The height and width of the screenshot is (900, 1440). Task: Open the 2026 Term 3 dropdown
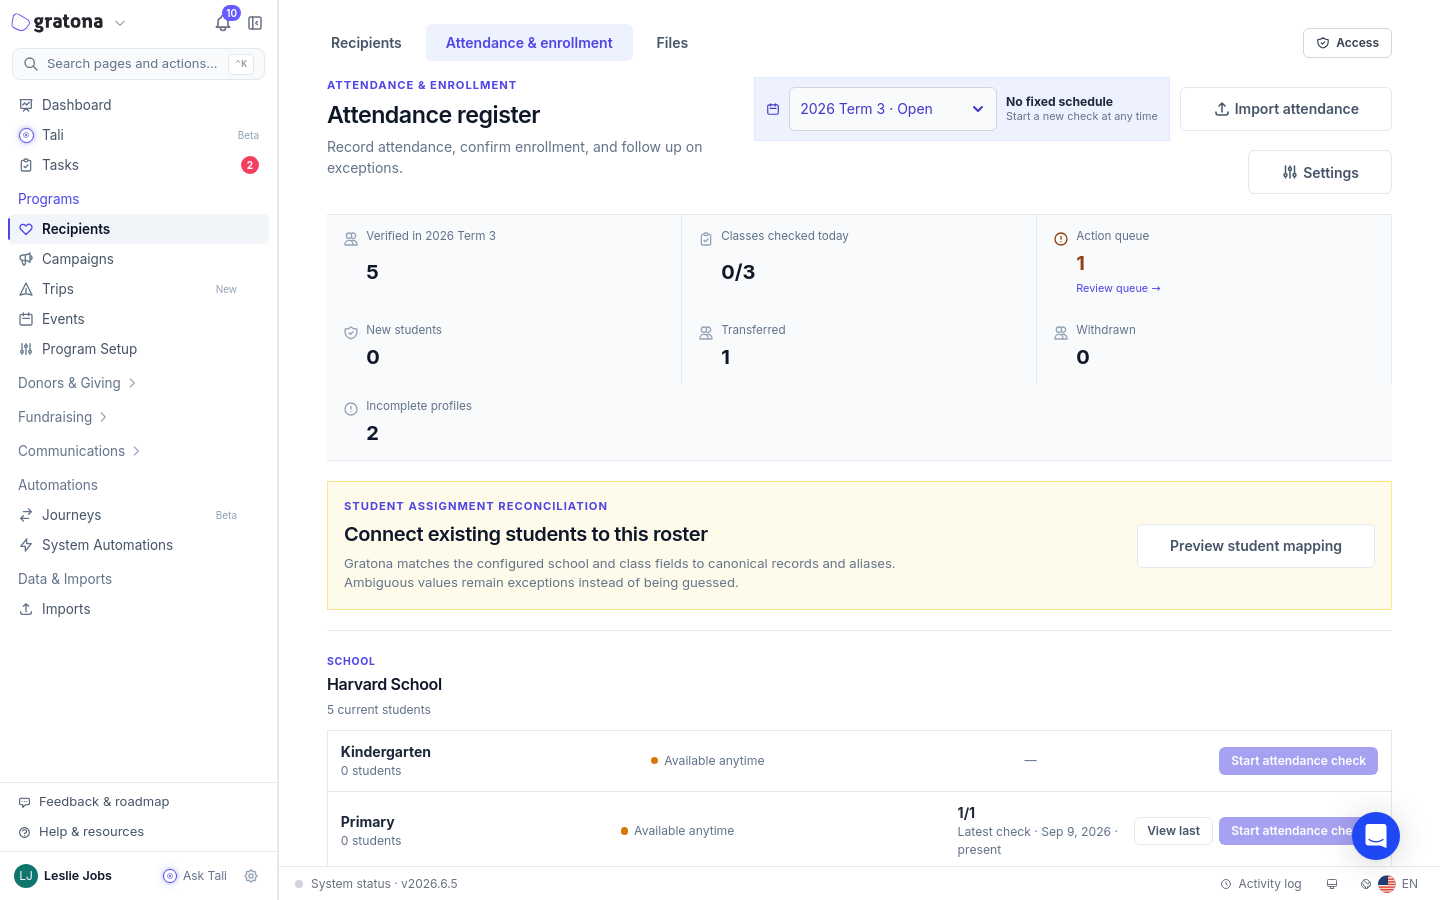click(x=893, y=109)
